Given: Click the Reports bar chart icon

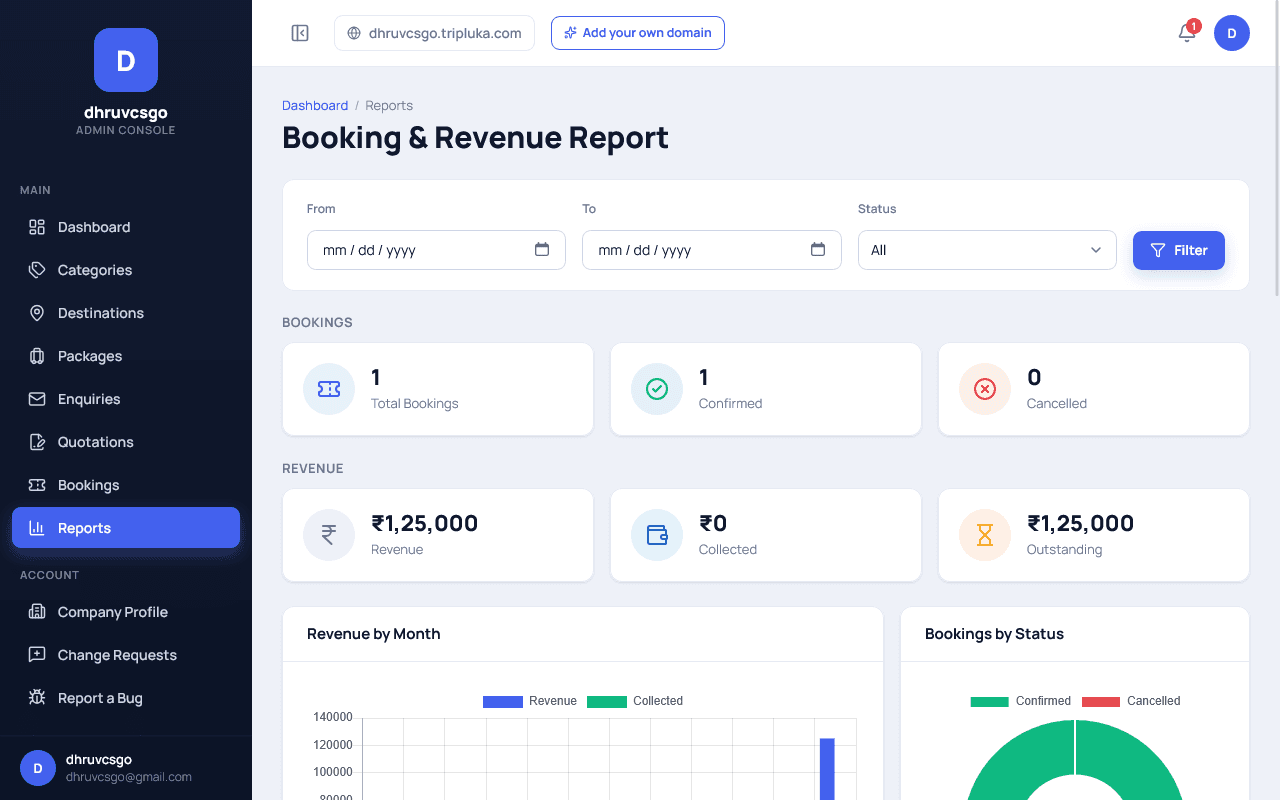Looking at the screenshot, I should (x=37, y=528).
